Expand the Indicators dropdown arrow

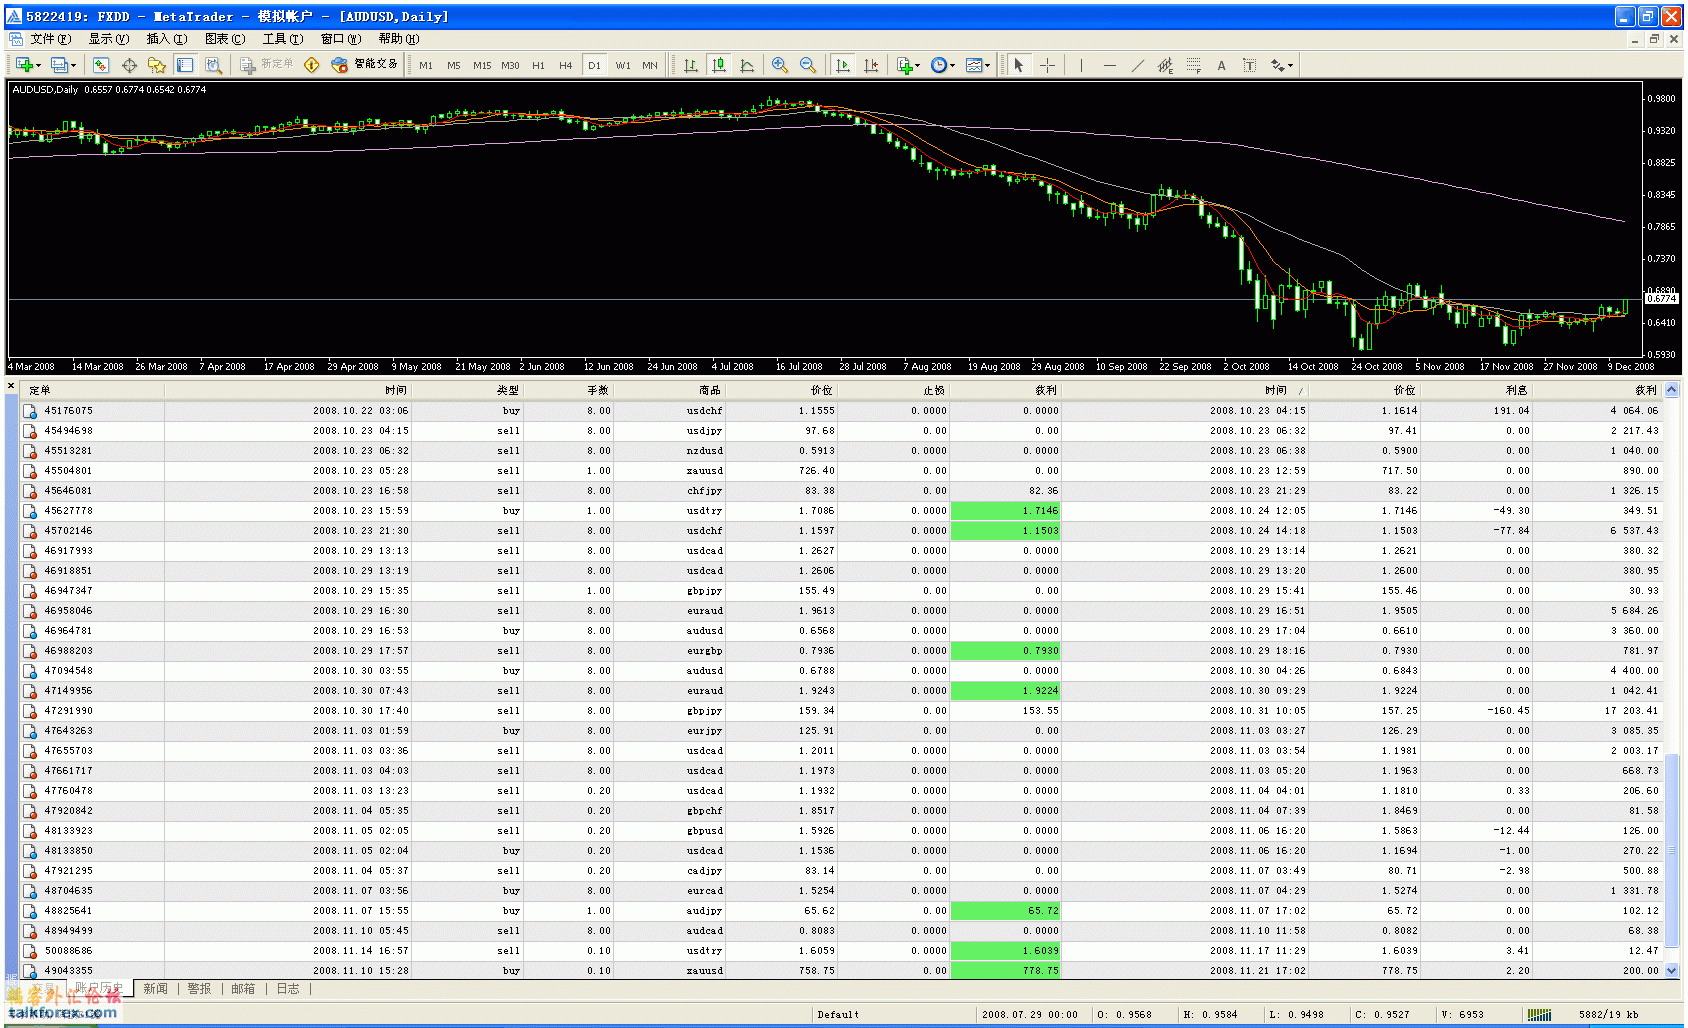pyautogui.click(x=917, y=66)
